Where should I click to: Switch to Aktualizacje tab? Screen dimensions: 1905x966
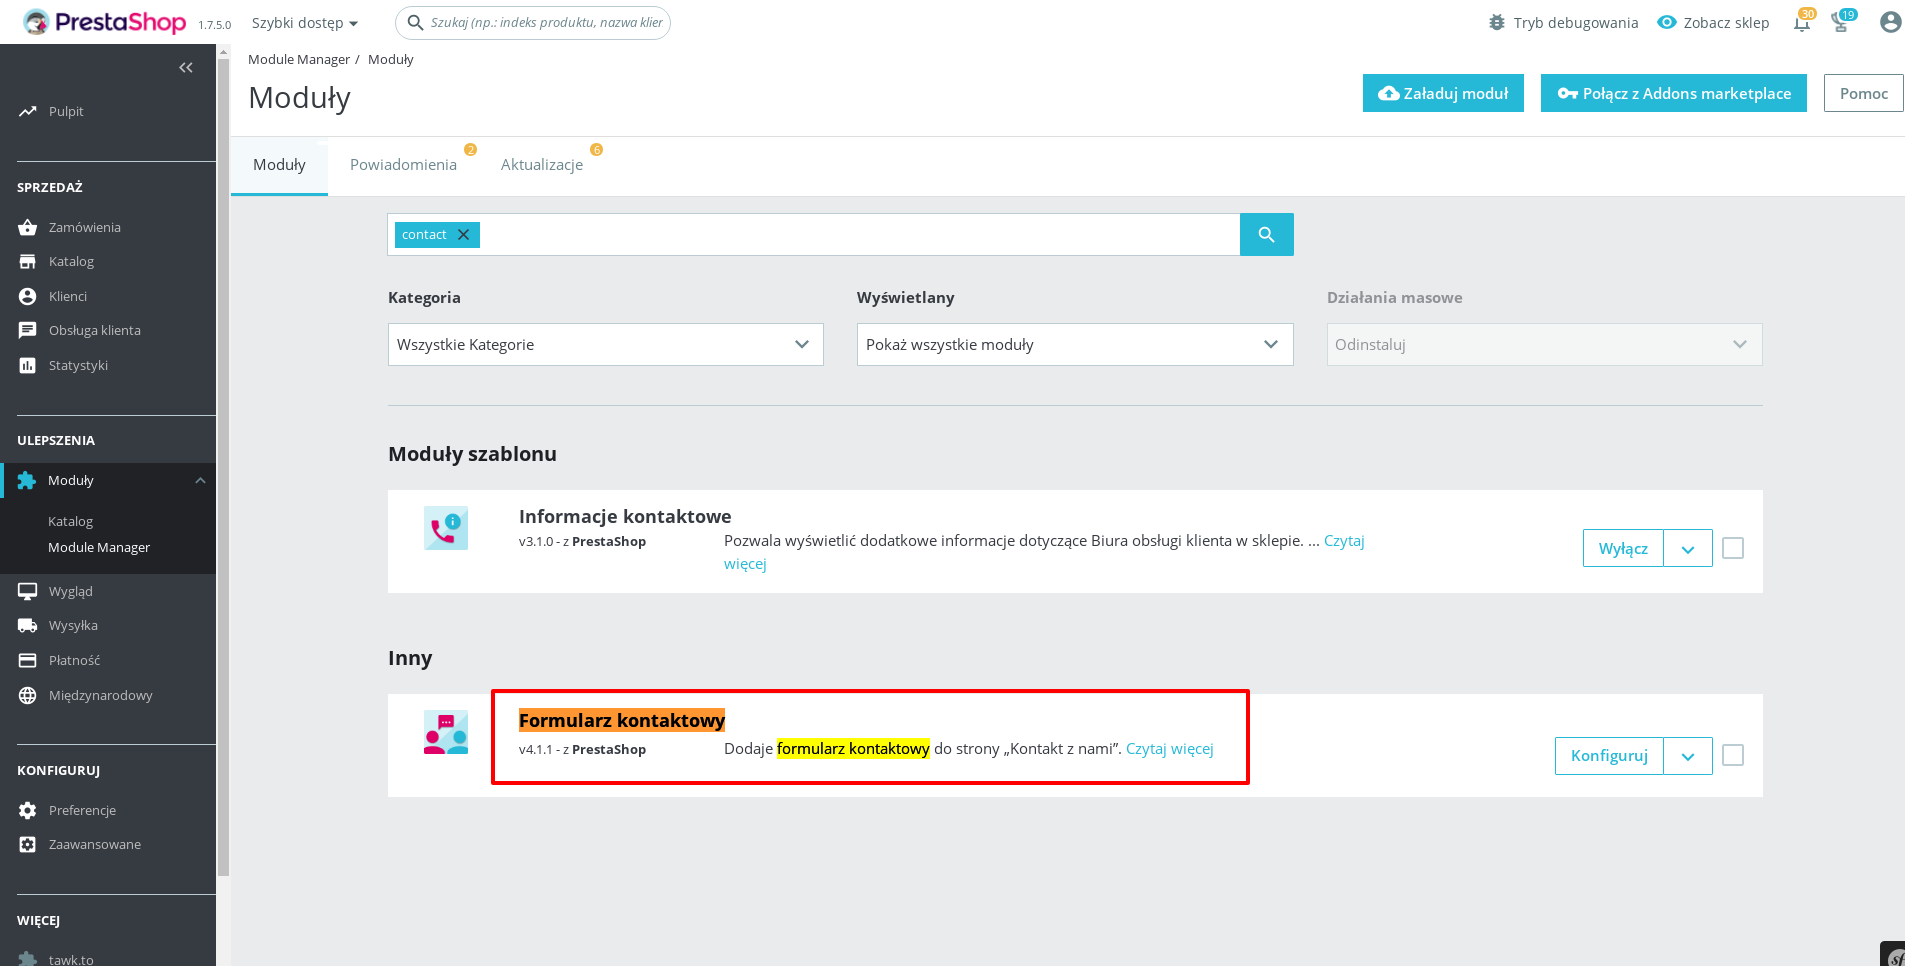tap(542, 165)
